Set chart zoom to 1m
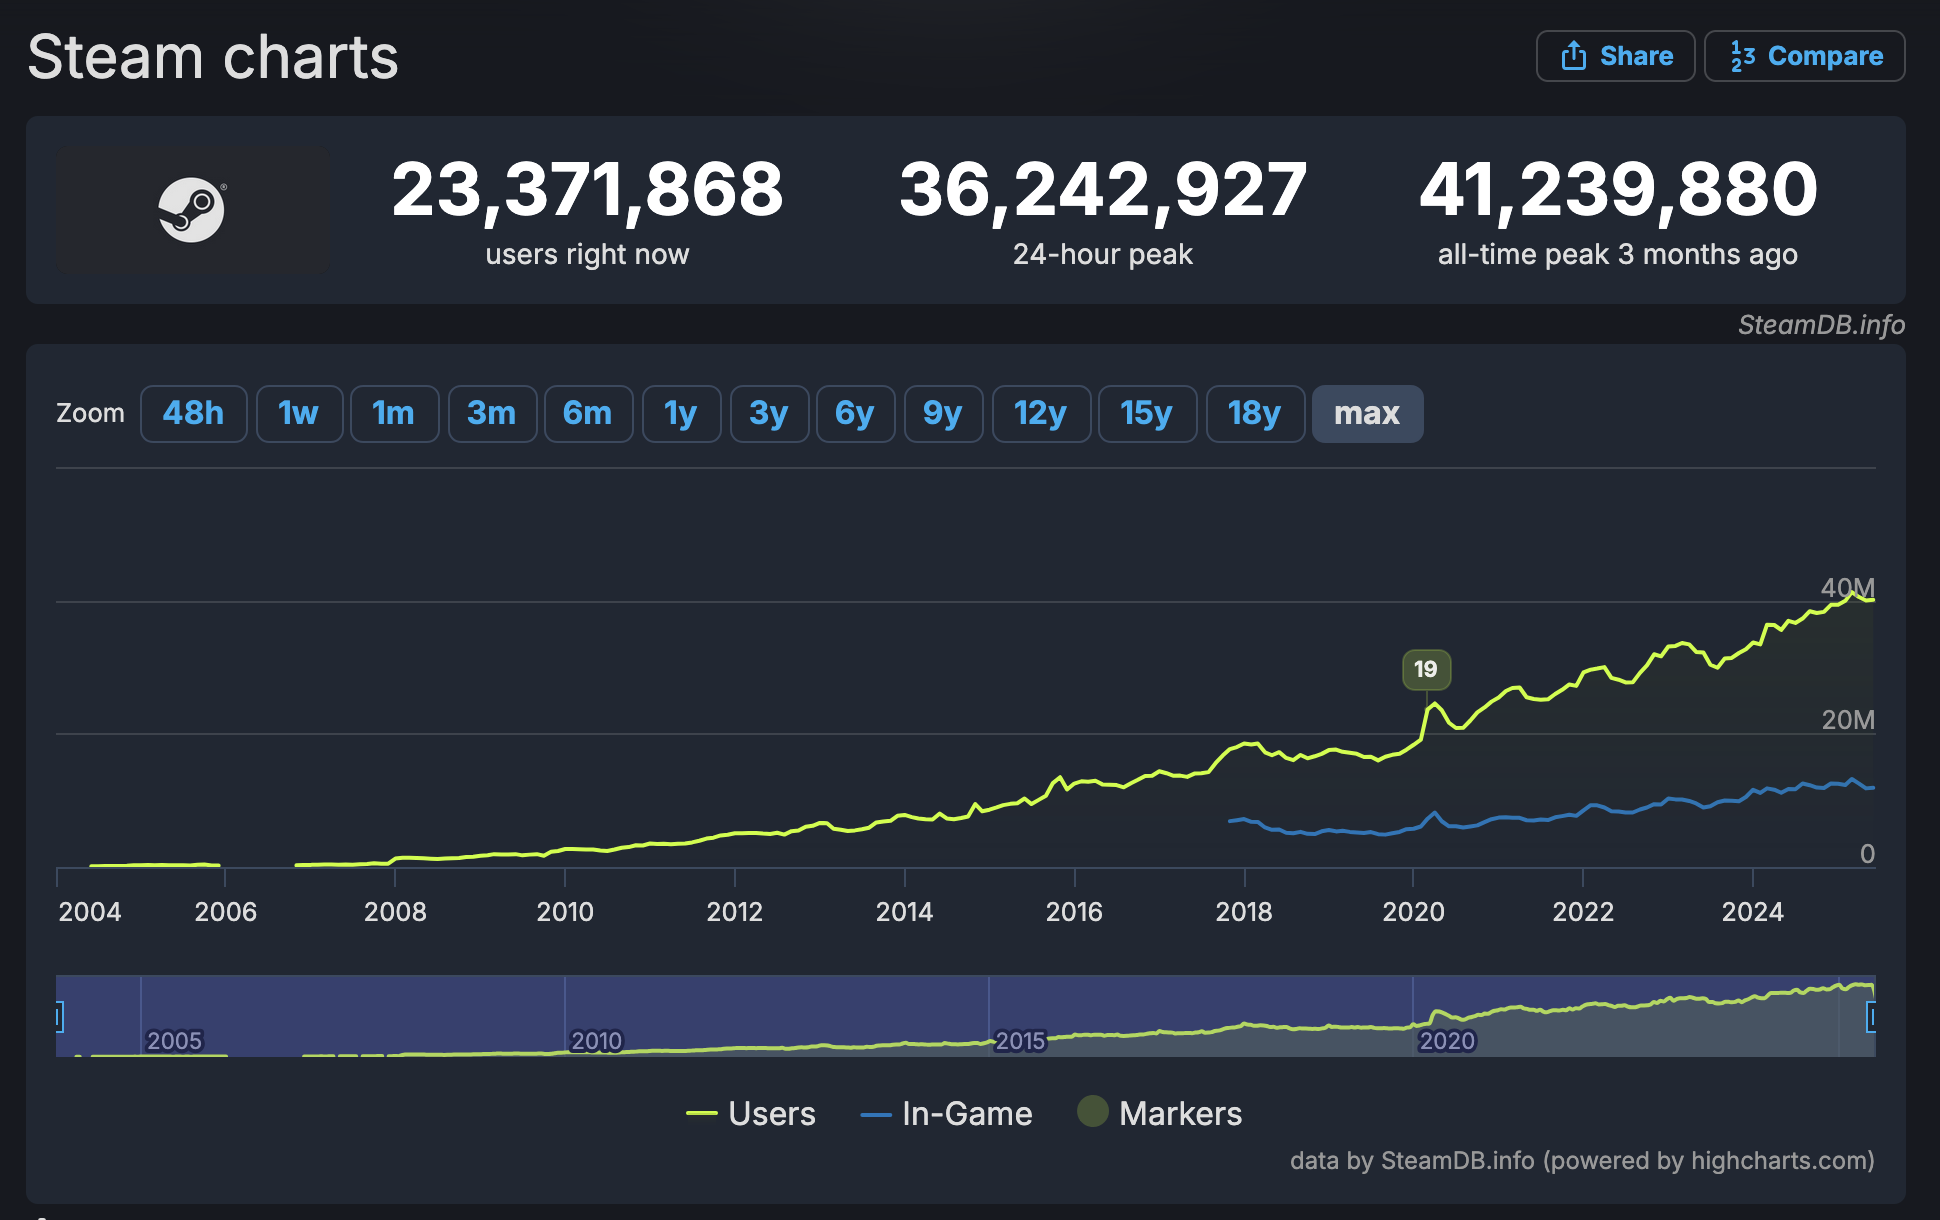The height and width of the screenshot is (1220, 1940). coord(393,413)
